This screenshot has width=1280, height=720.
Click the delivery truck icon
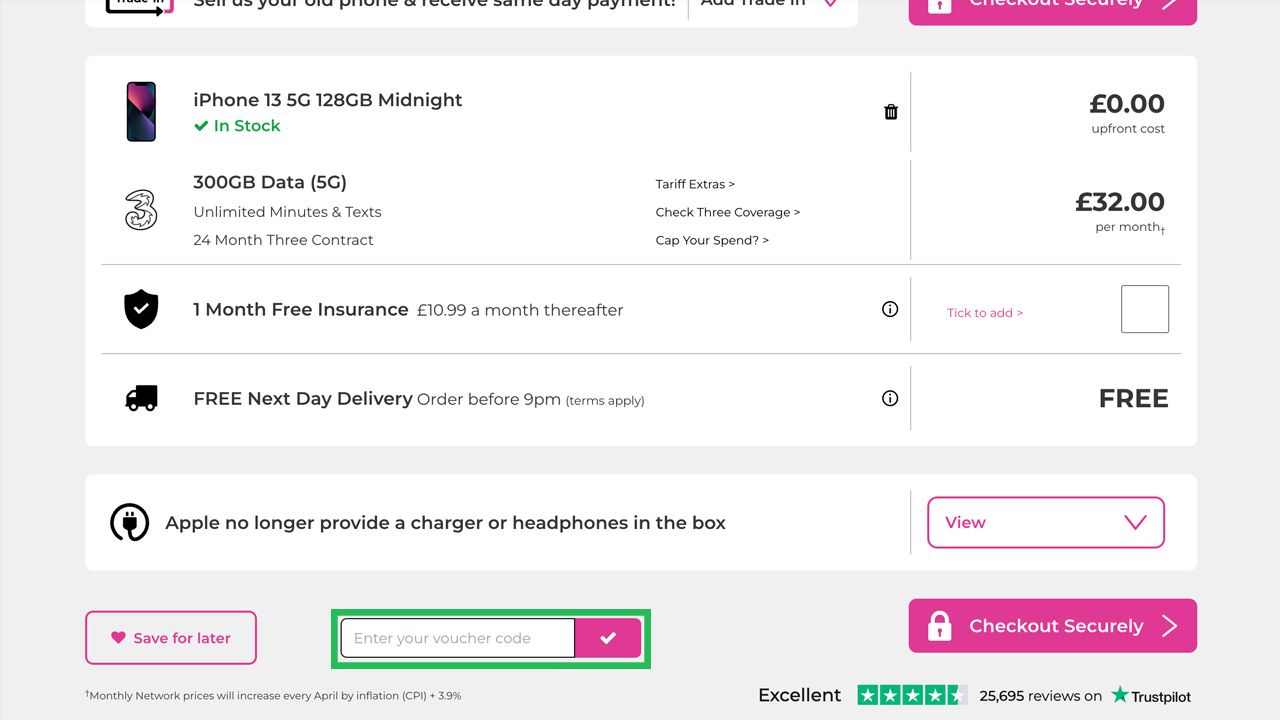tap(141, 398)
